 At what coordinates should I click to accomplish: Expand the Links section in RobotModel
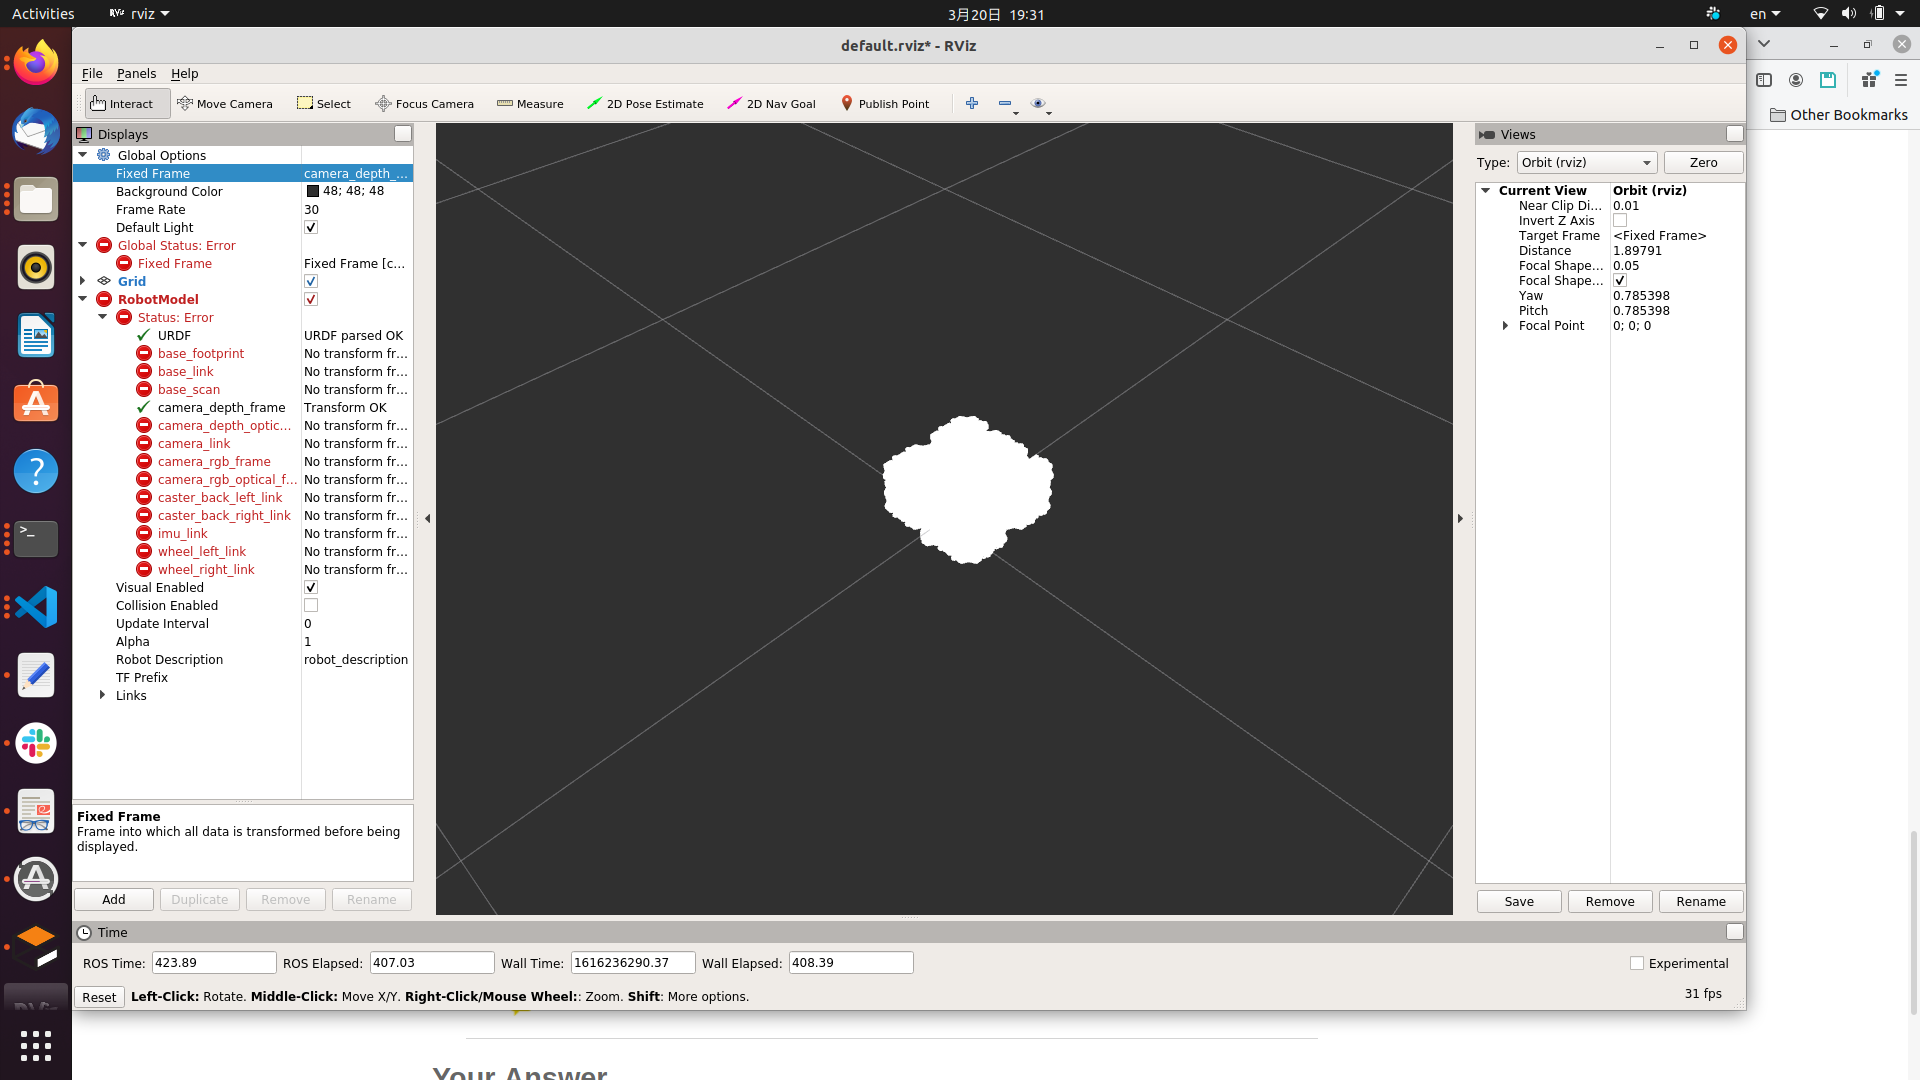point(102,695)
